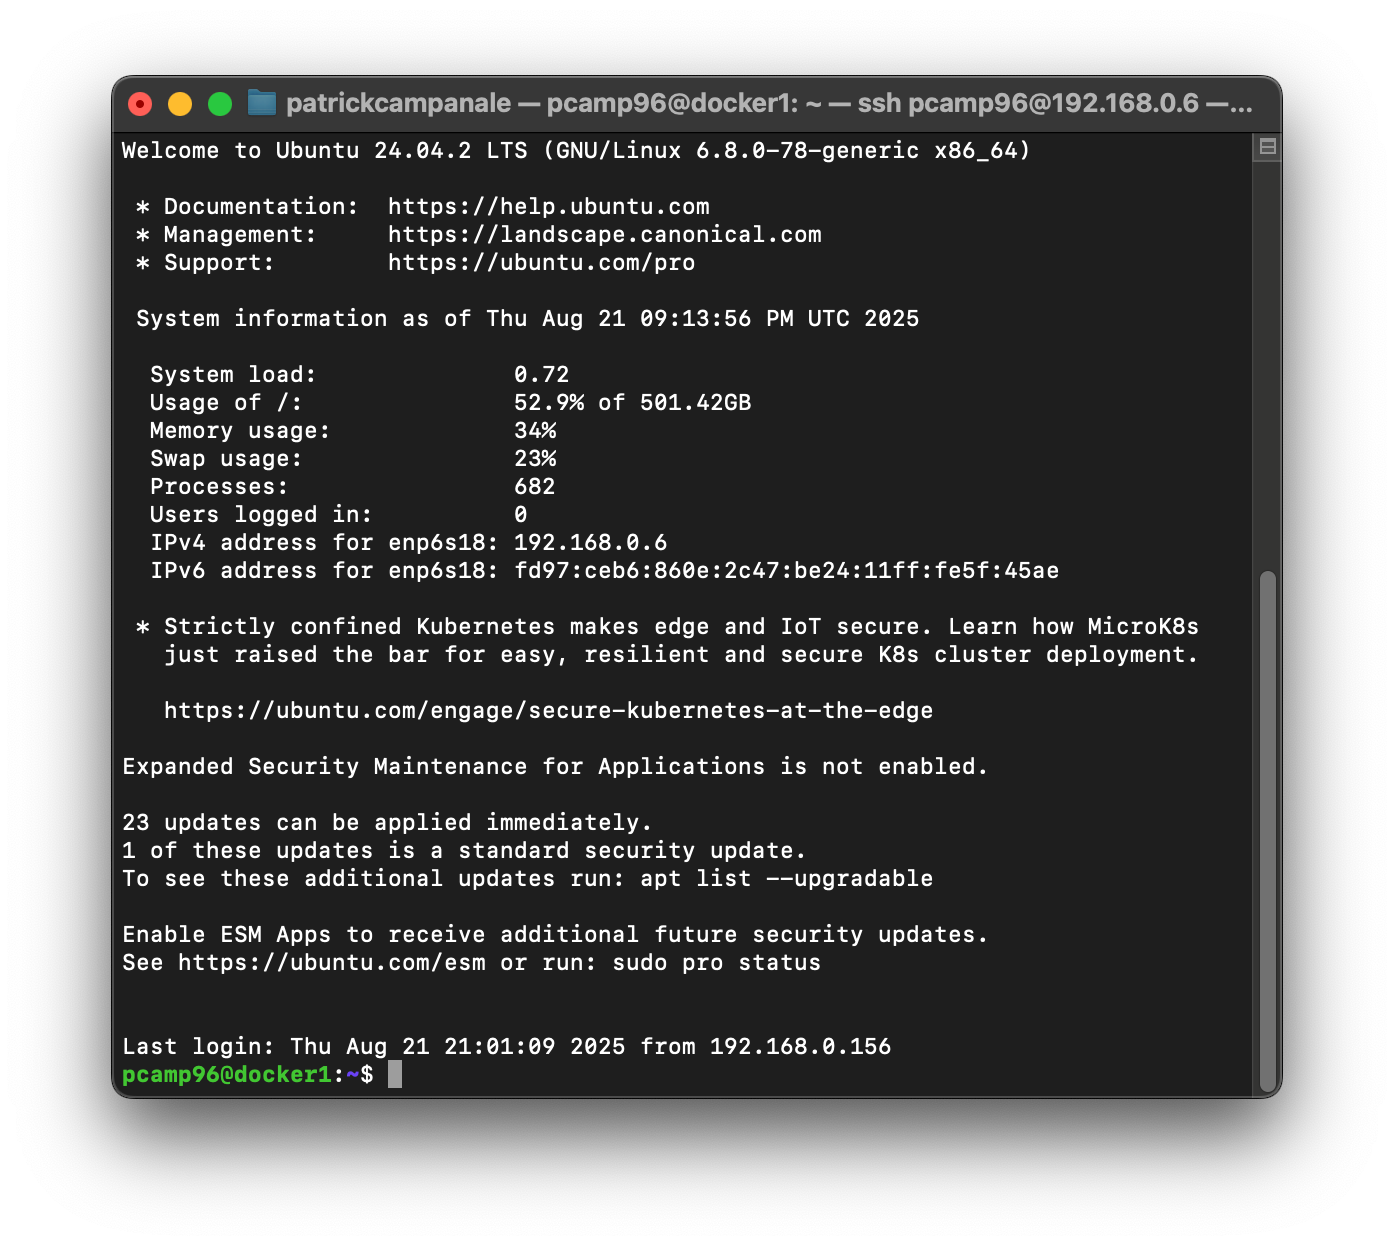Close the terminal with red button

tap(140, 104)
